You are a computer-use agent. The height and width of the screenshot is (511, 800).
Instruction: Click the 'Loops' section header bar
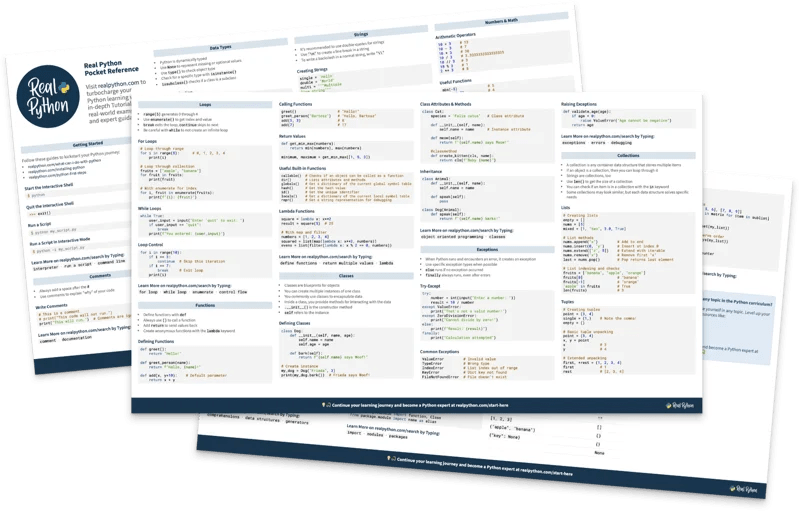tap(205, 105)
